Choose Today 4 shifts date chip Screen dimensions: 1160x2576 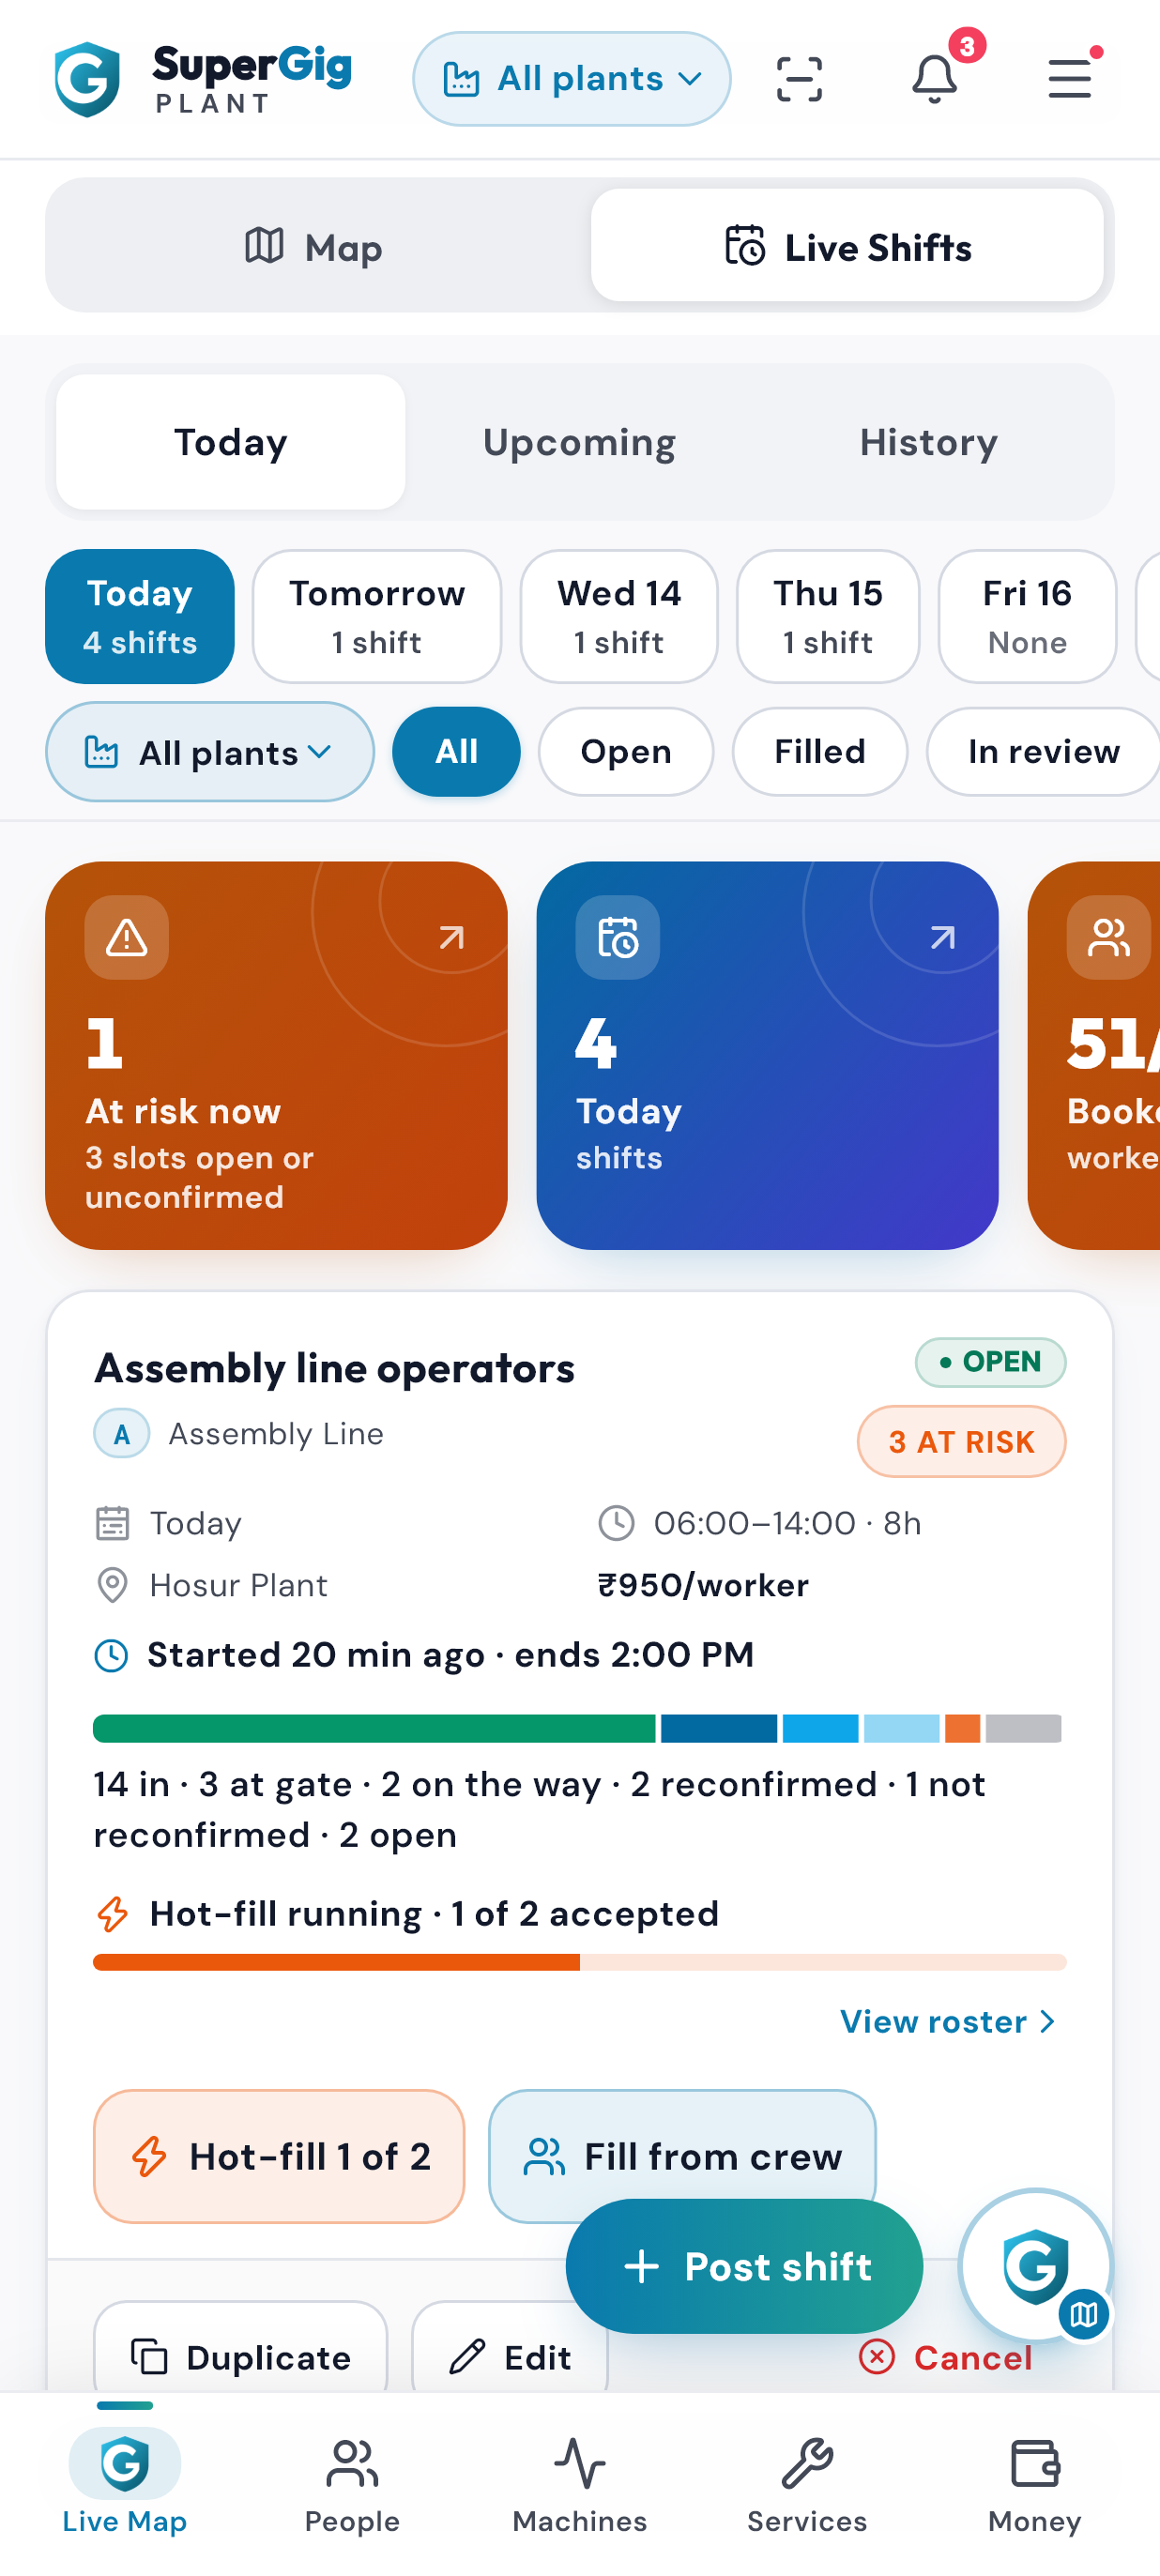coord(140,616)
